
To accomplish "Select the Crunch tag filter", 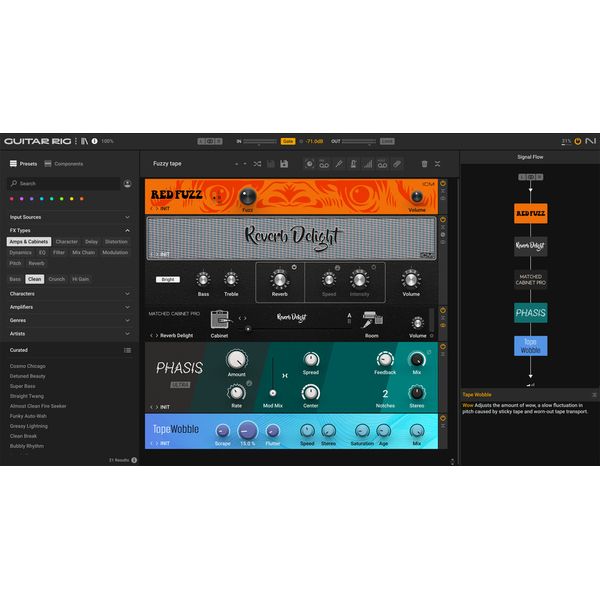I will (x=57, y=279).
